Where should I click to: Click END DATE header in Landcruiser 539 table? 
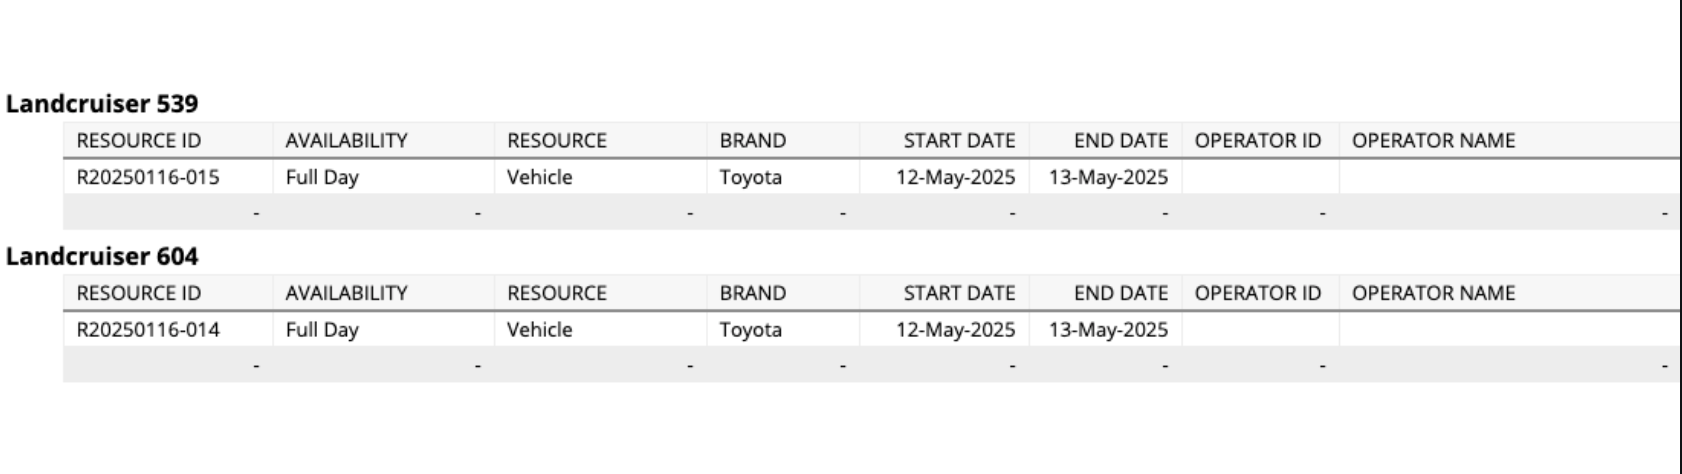coord(1121,141)
